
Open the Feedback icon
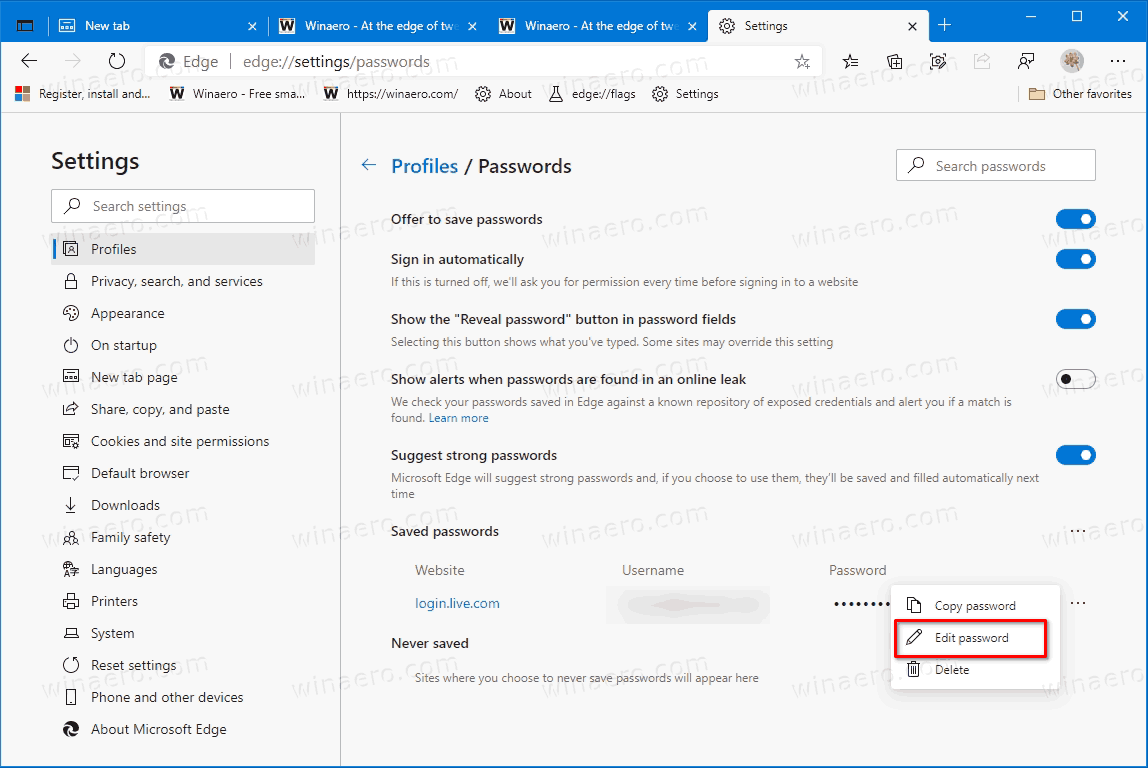(1026, 61)
